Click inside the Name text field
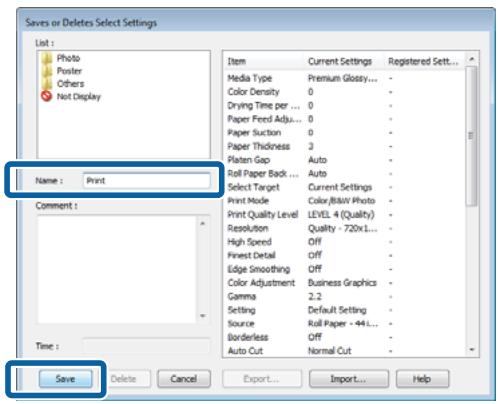Viewport: 498px width, 404px height. click(147, 180)
